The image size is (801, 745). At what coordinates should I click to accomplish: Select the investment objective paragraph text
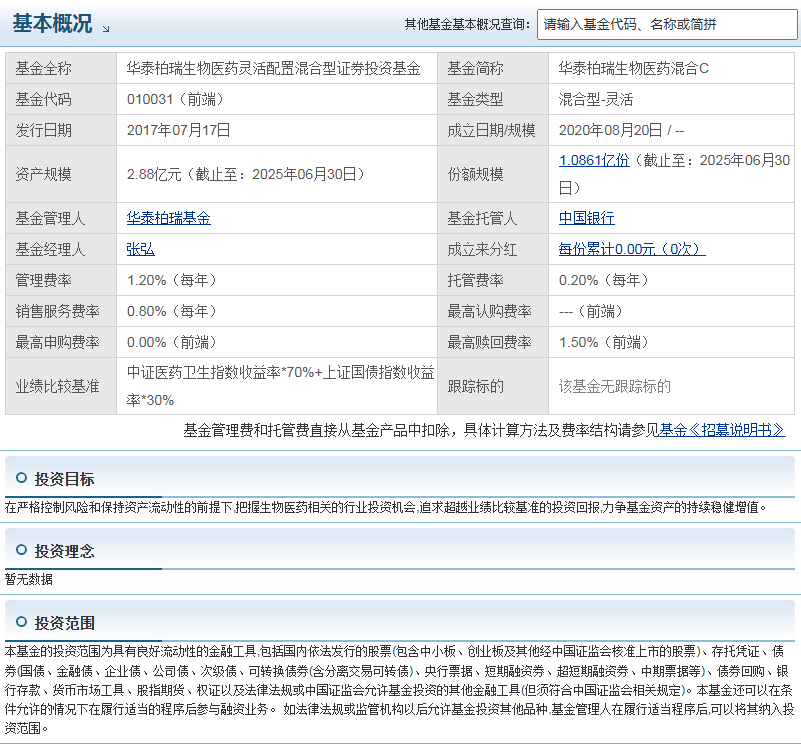(x=386, y=507)
